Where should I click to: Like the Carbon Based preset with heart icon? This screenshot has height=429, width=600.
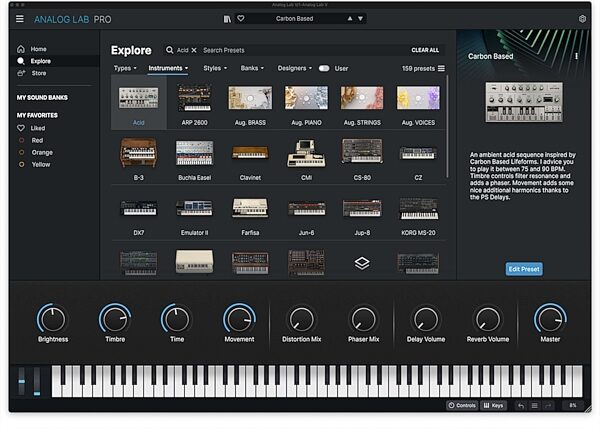[241, 18]
